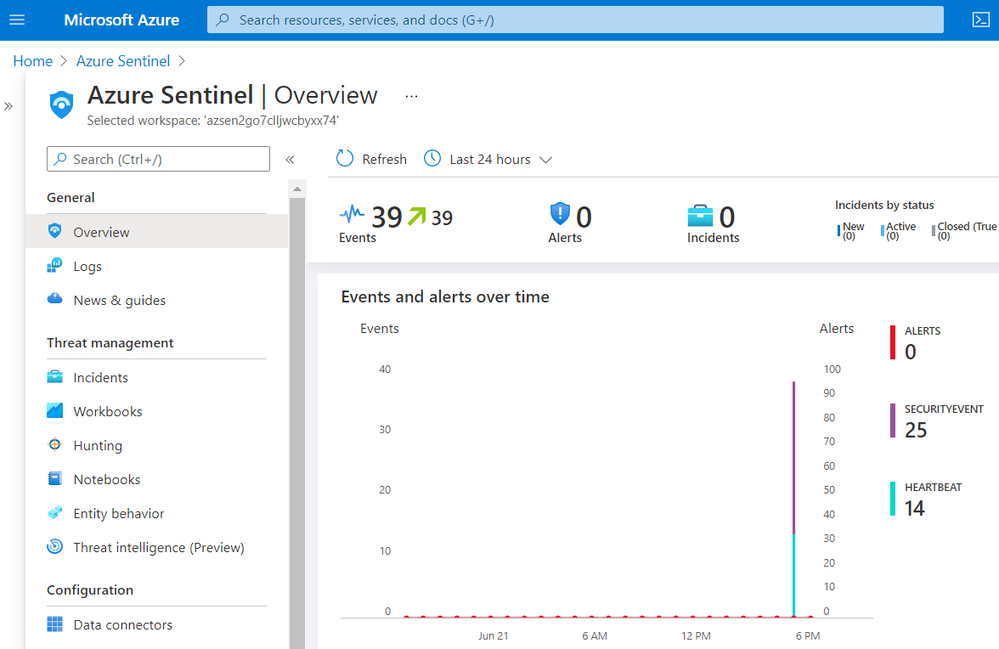Click the chevron after Azure Sentinel breadcrumb
Viewport: 999px width, 649px height.
pos(182,61)
